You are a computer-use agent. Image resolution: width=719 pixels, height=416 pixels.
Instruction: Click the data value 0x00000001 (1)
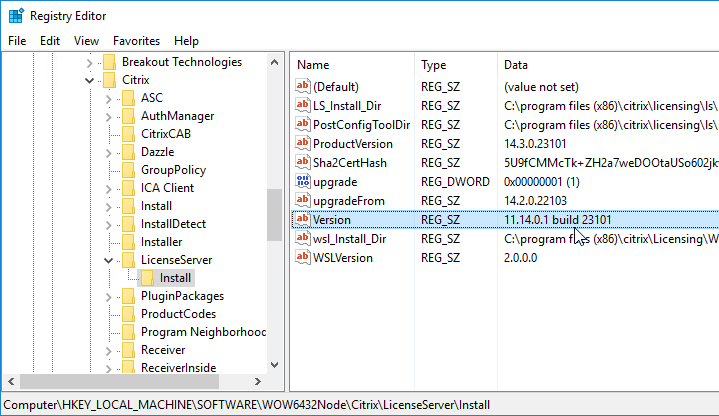(x=542, y=182)
